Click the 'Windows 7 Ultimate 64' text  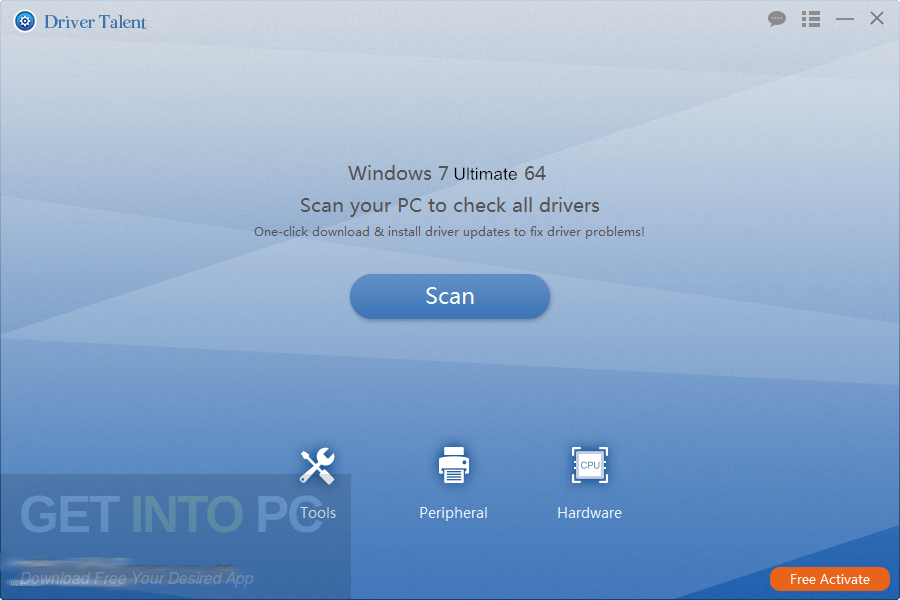tap(447, 173)
